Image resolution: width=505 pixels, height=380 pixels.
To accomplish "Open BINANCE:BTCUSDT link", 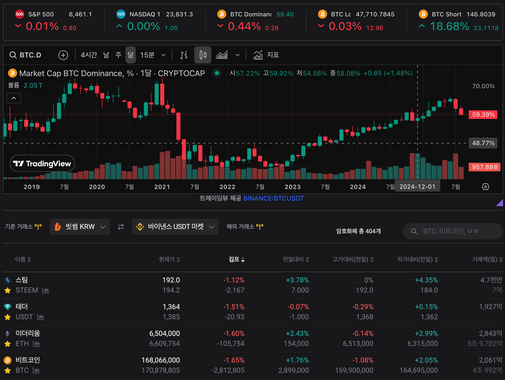I will coord(274,198).
